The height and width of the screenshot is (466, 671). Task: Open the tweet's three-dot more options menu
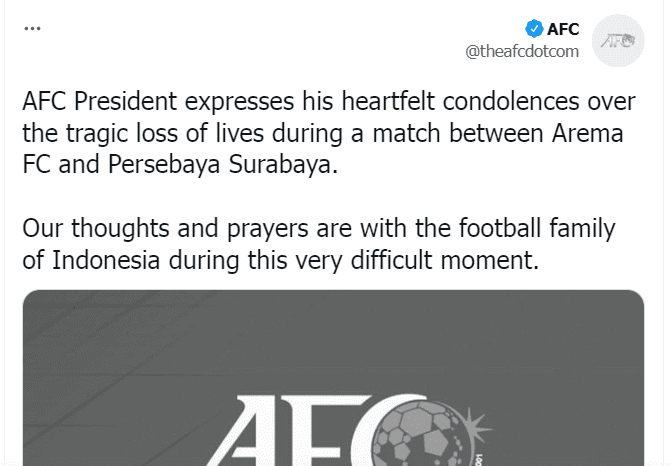[29, 30]
